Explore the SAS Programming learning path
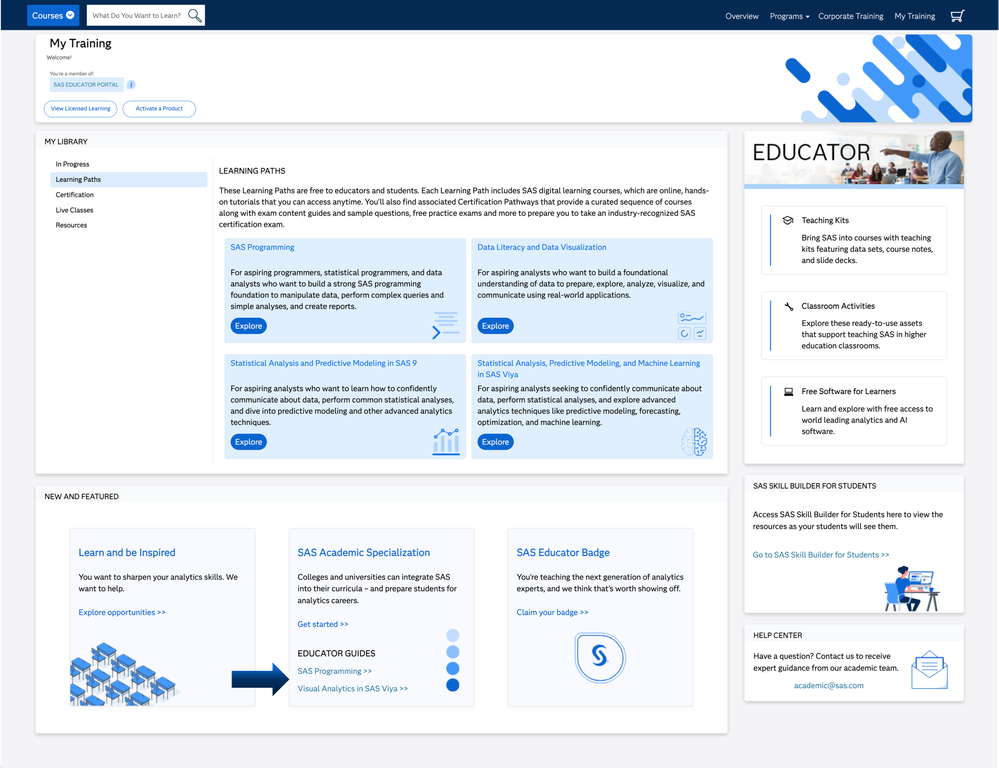The image size is (999, 768). coord(248,326)
